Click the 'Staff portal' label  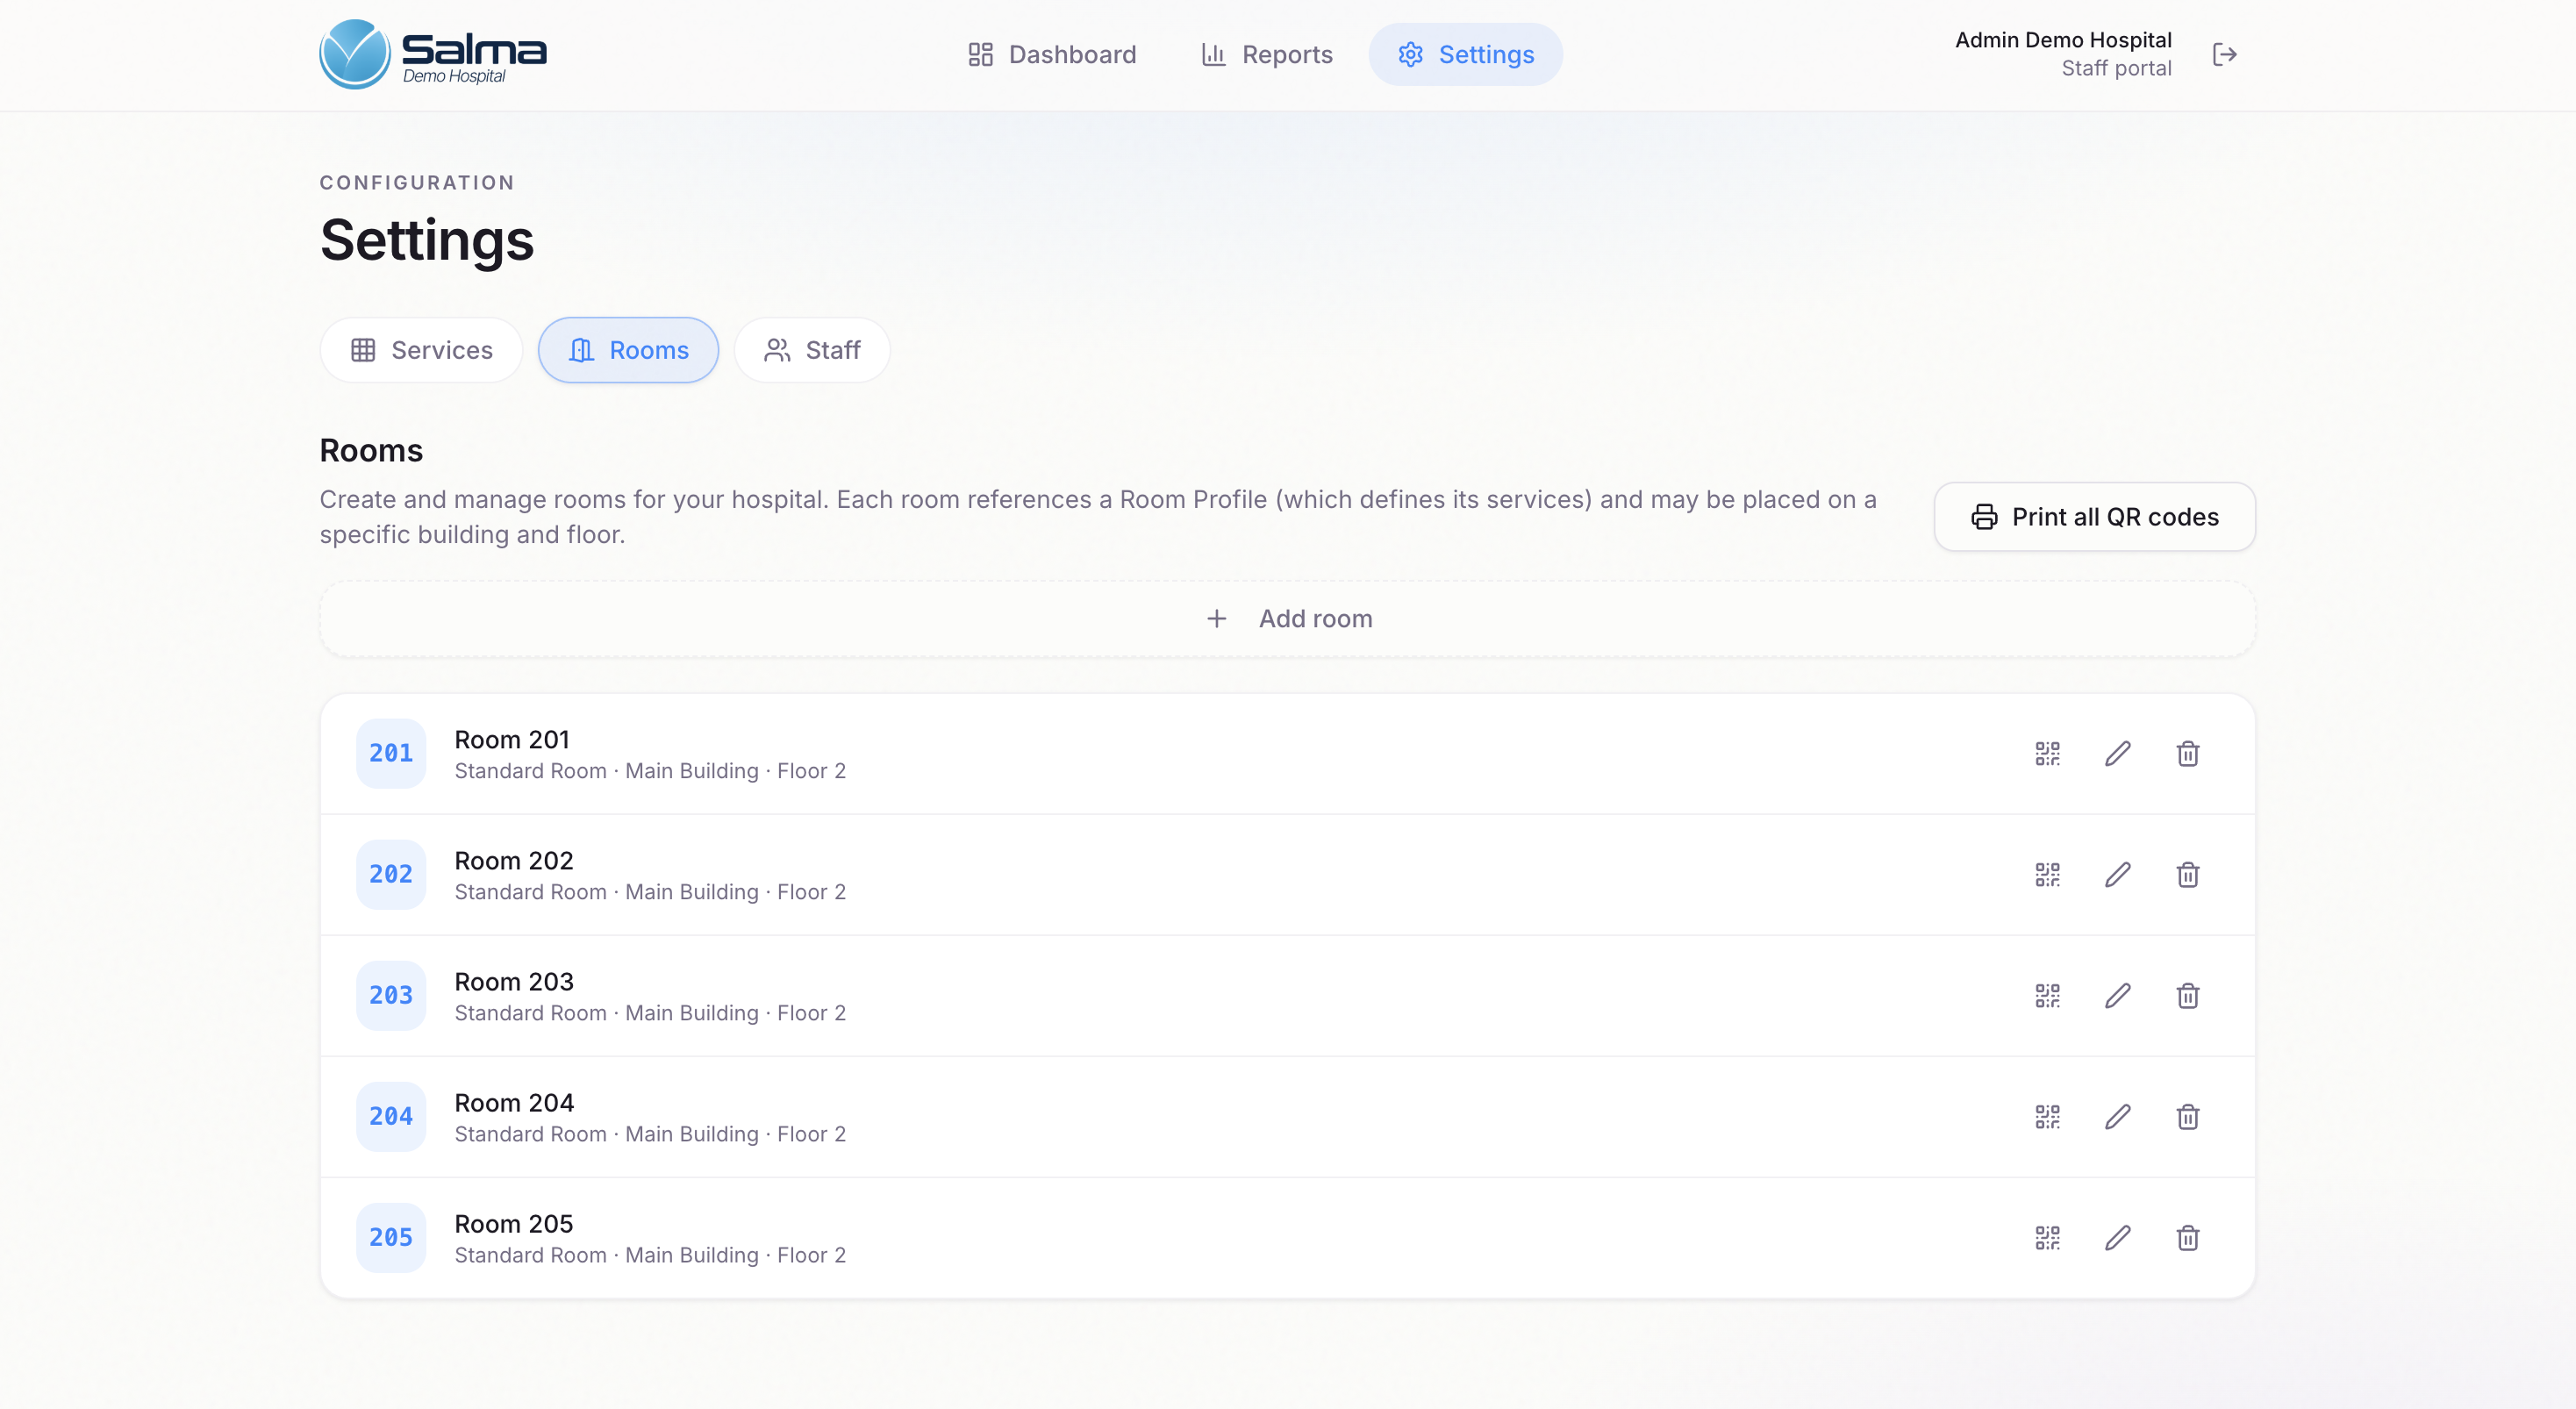coord(2116,68)
